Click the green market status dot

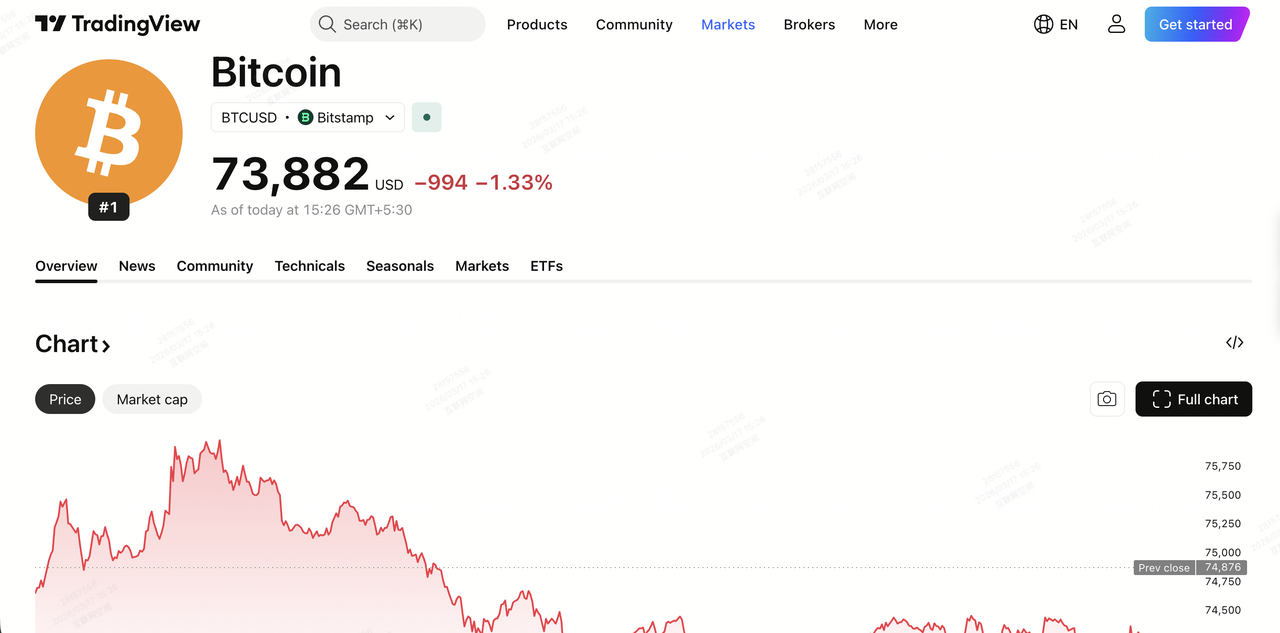(427, 117)
